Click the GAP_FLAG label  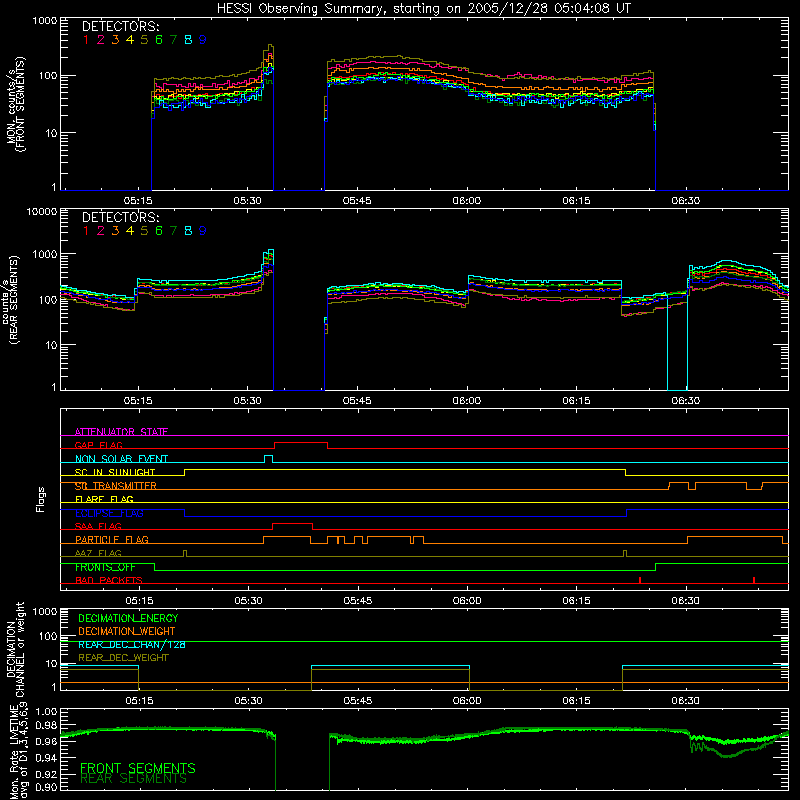[98, 445]
